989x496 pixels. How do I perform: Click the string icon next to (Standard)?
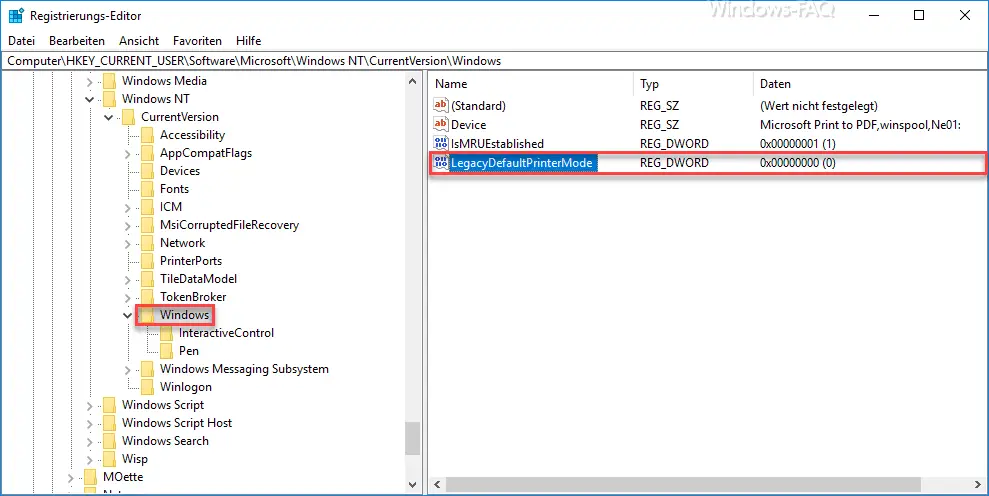pyautogui.click(x=441, y=105)
